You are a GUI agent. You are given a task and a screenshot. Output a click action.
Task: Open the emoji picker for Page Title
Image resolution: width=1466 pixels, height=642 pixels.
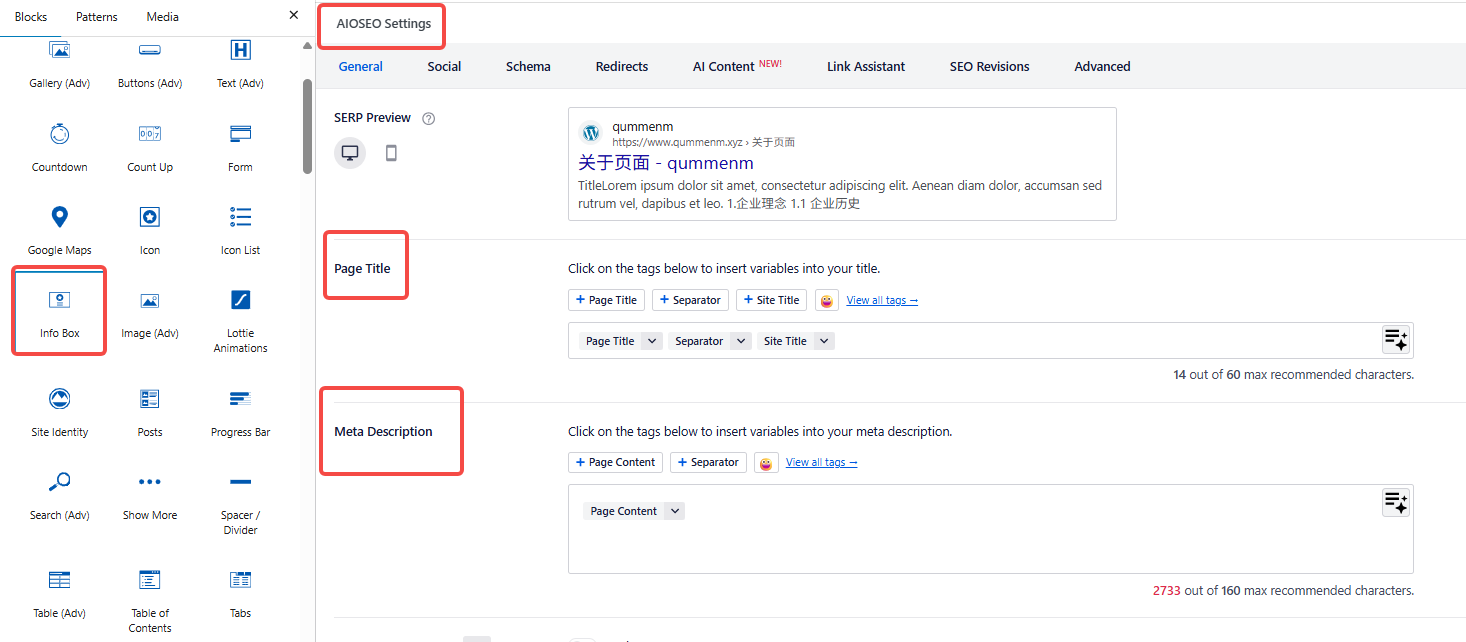point(826,299)
